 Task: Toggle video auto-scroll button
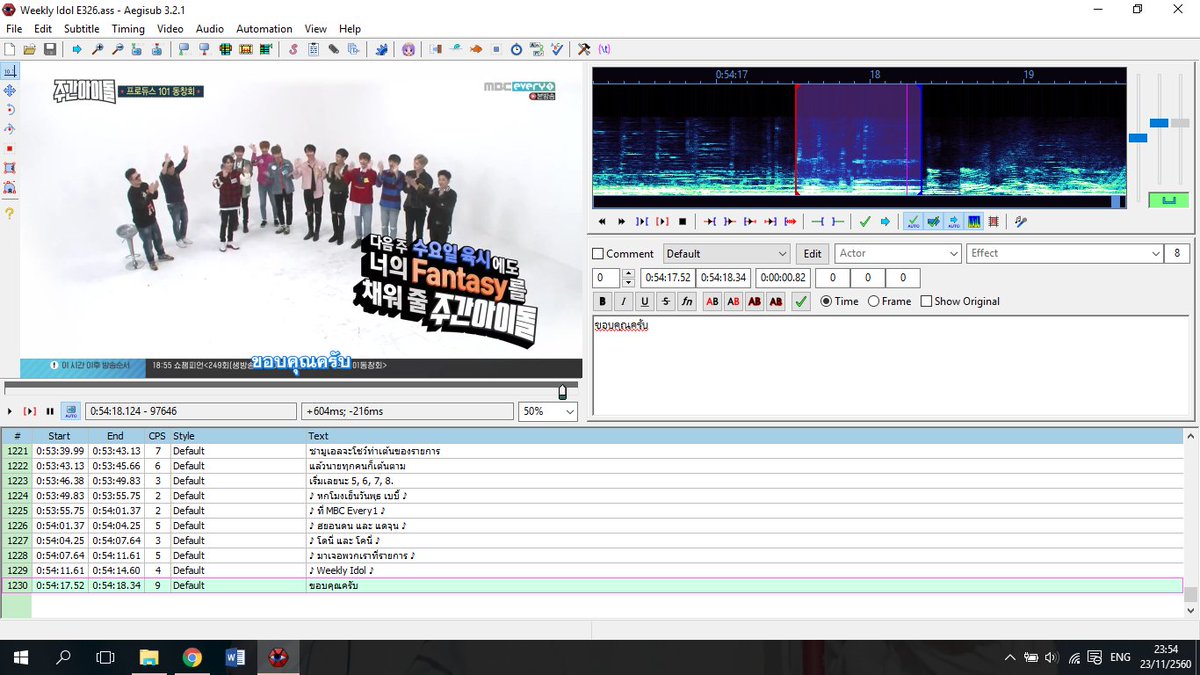[71, 411]
